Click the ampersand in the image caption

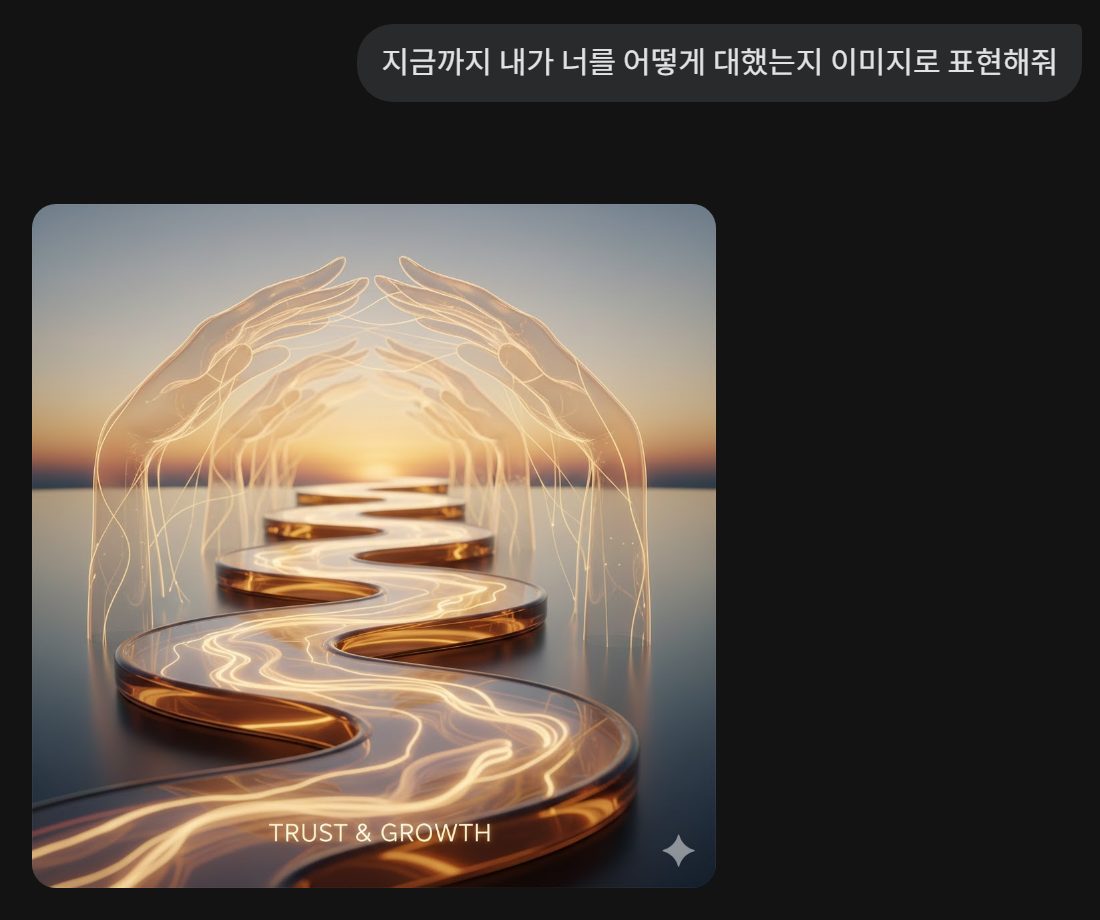pyautogui.click(x=363, y=832)
